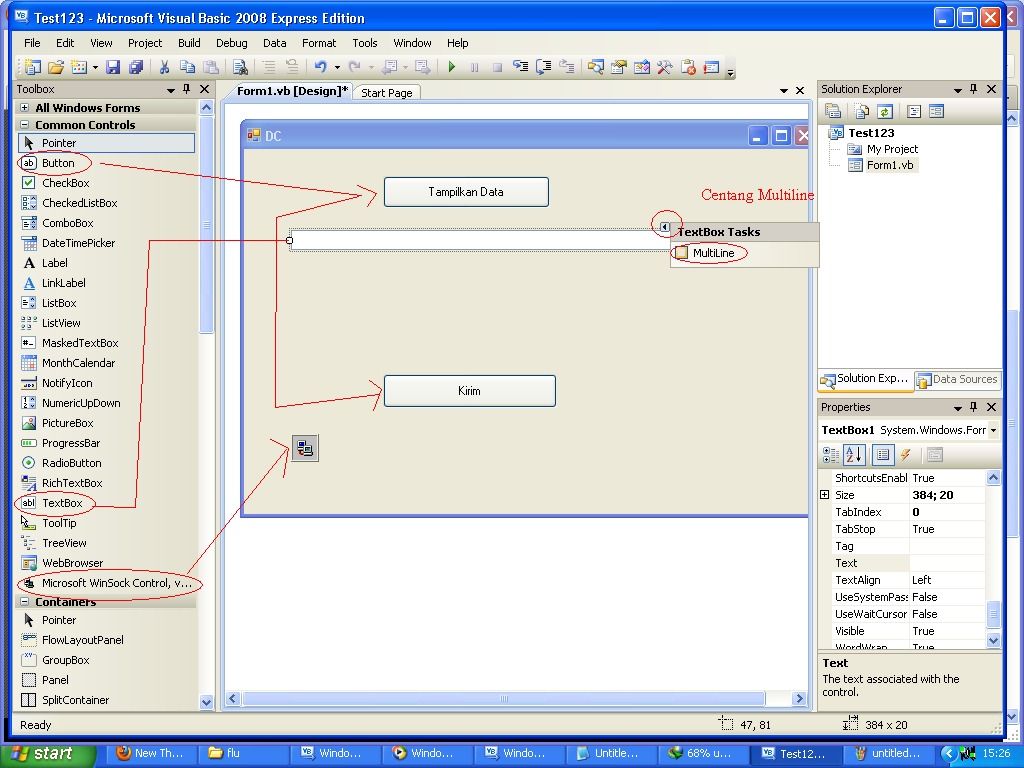Select the TextBox control in the Toolbox
Image resolution: width=1024 pixels, height=768 pixels.
click(62, 503)
